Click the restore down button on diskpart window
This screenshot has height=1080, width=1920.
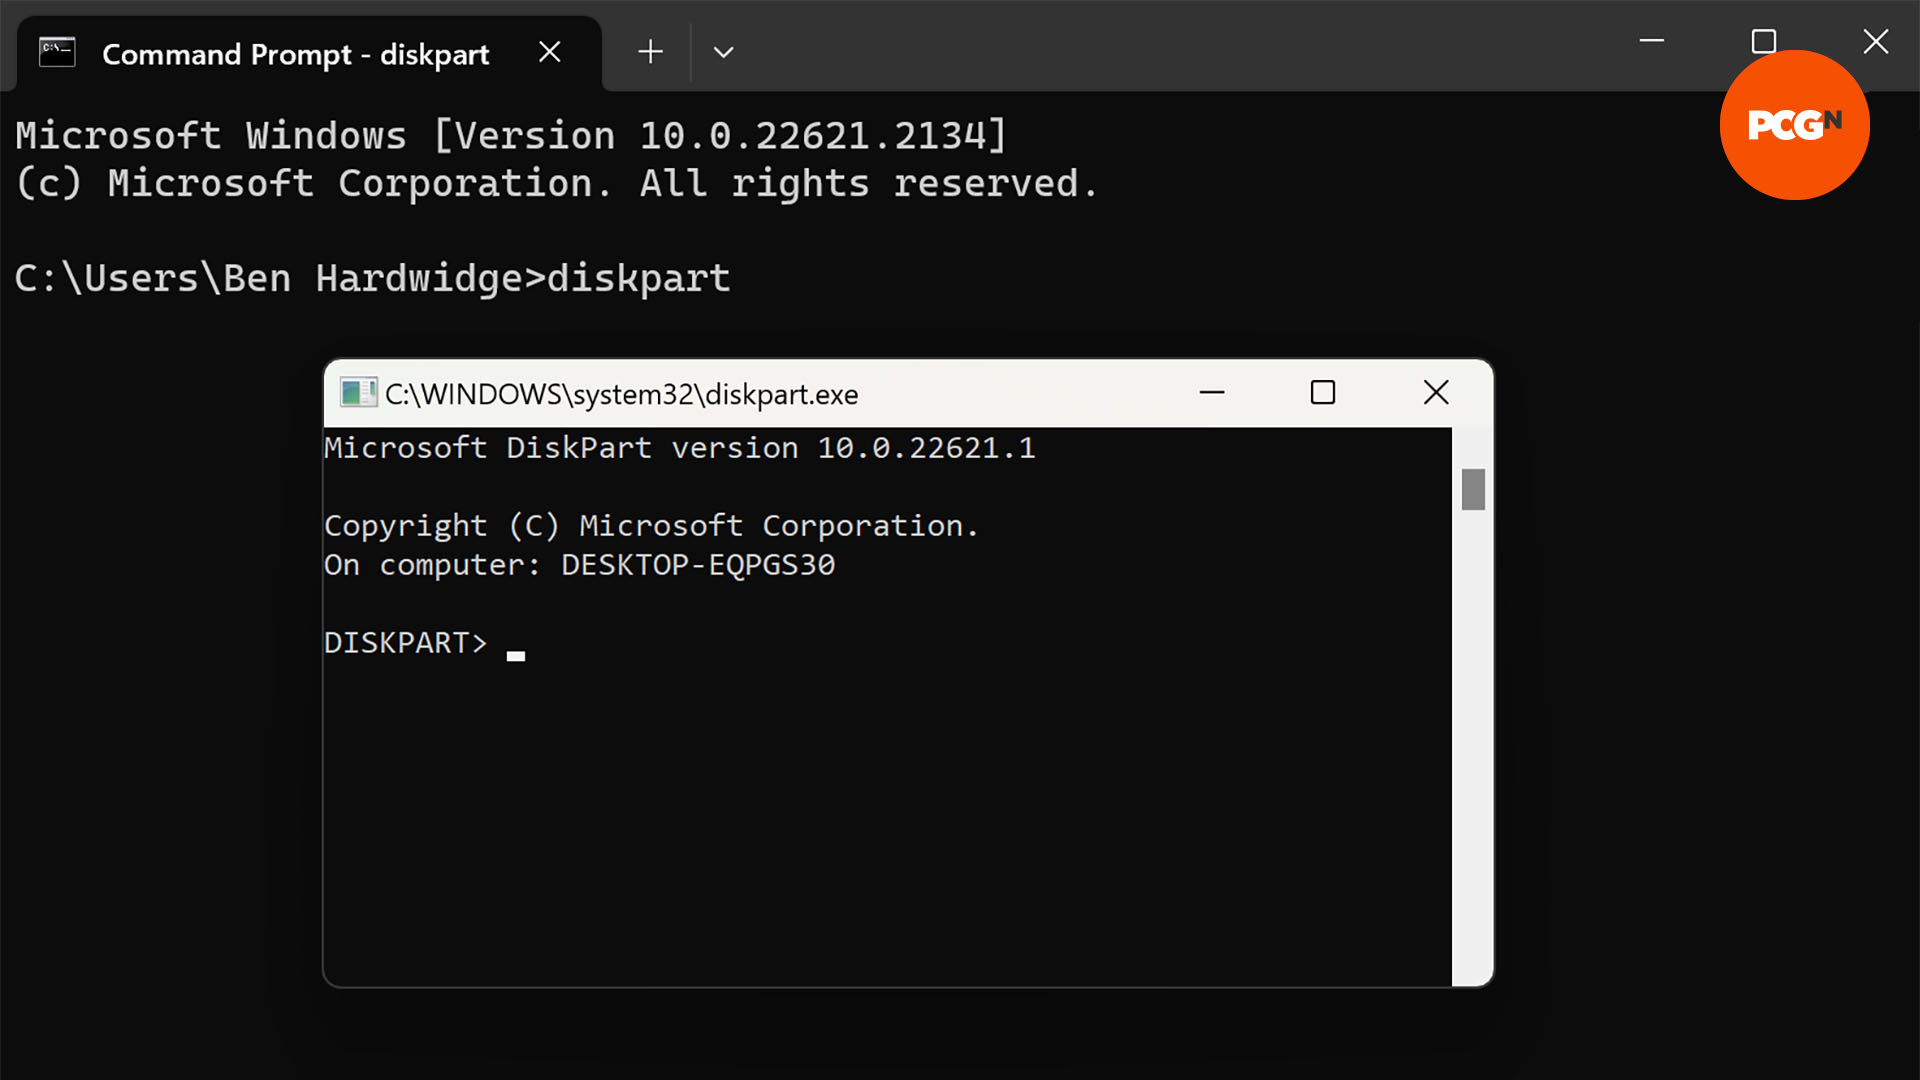tap(1323, 392)
